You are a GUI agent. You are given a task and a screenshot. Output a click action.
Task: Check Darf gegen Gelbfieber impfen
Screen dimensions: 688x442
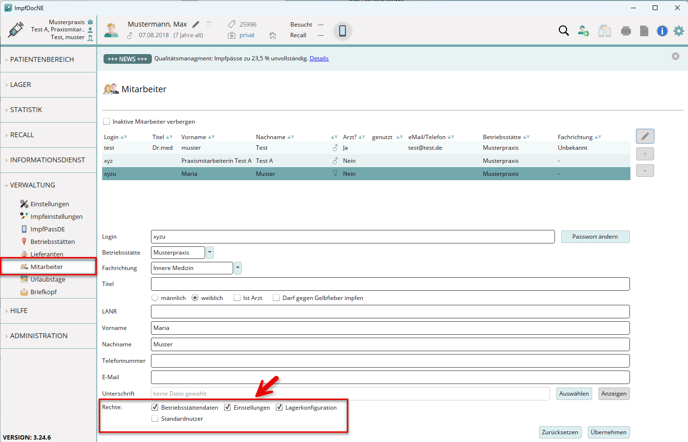pyautogui.click(x=276, y=298)
